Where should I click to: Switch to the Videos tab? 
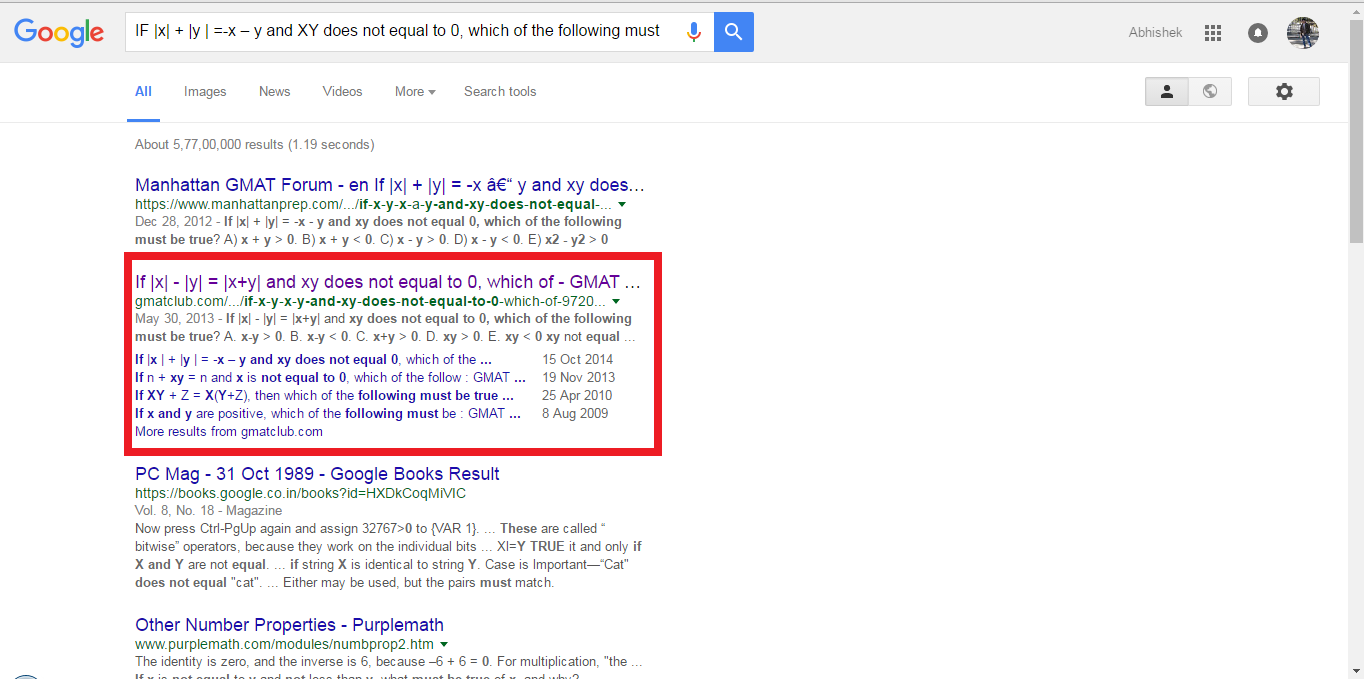pos(342,91)
